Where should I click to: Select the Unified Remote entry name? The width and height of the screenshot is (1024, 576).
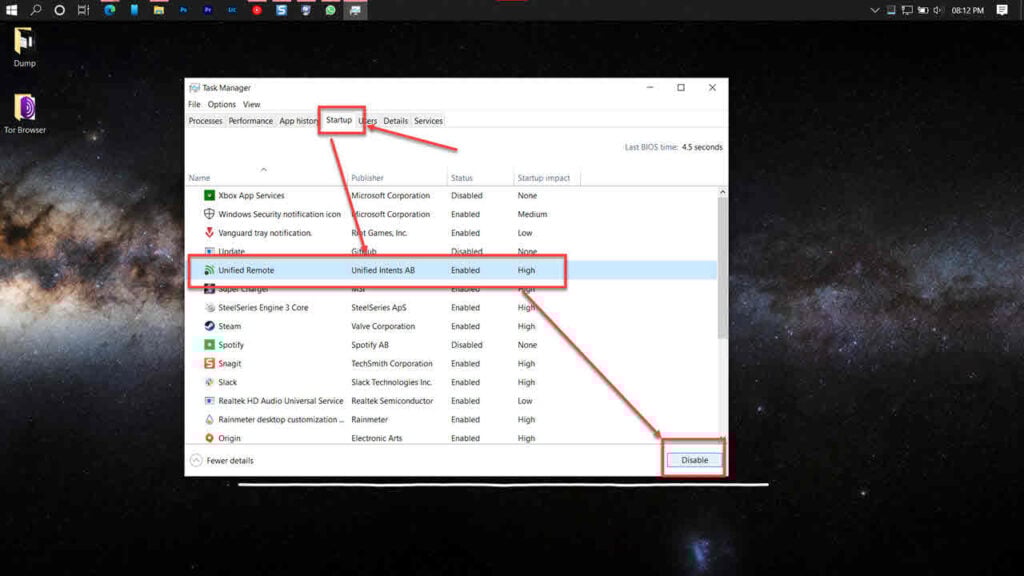click(x=246, y=270)
